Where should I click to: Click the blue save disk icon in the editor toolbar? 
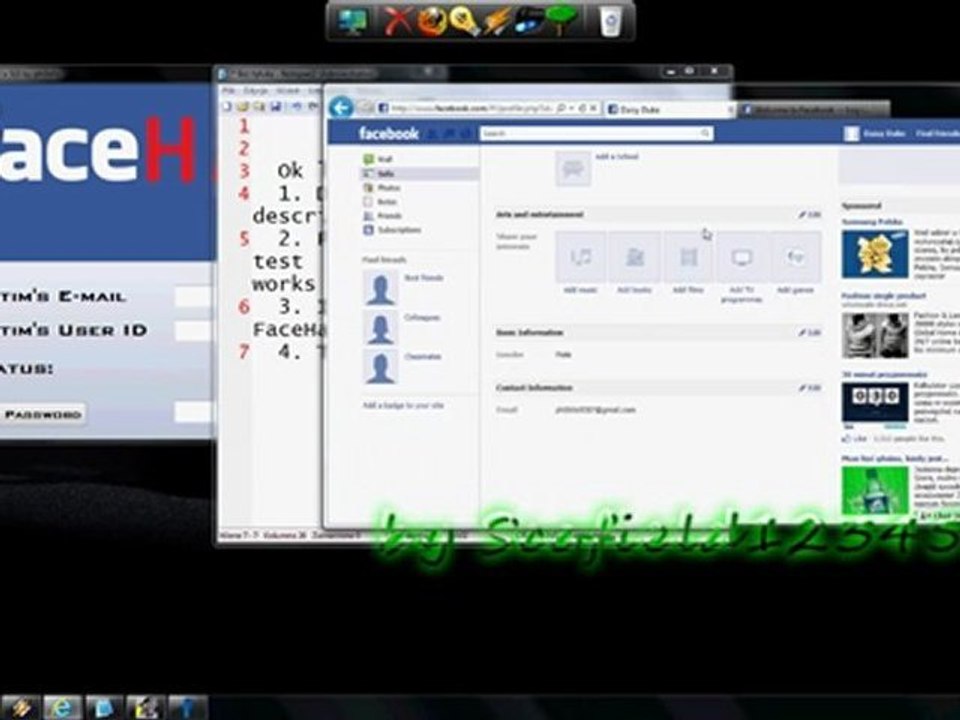click(x=276, y=107)
